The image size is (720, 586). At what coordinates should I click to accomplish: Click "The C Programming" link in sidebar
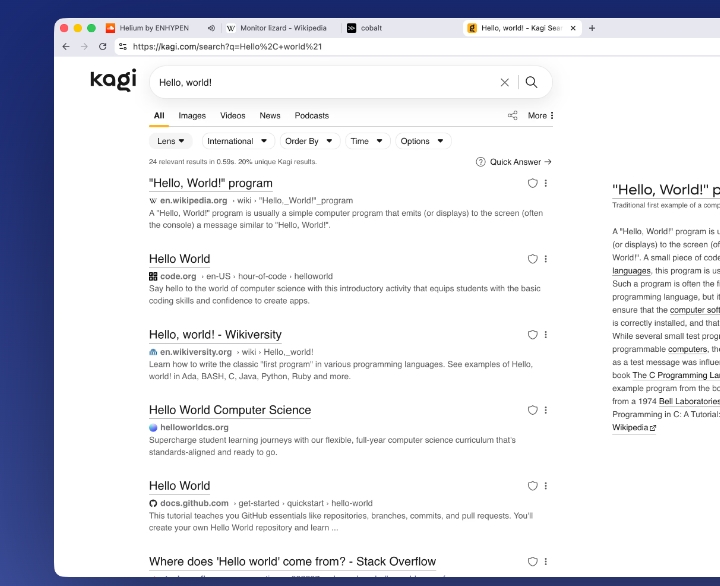[x=676, y=376]
